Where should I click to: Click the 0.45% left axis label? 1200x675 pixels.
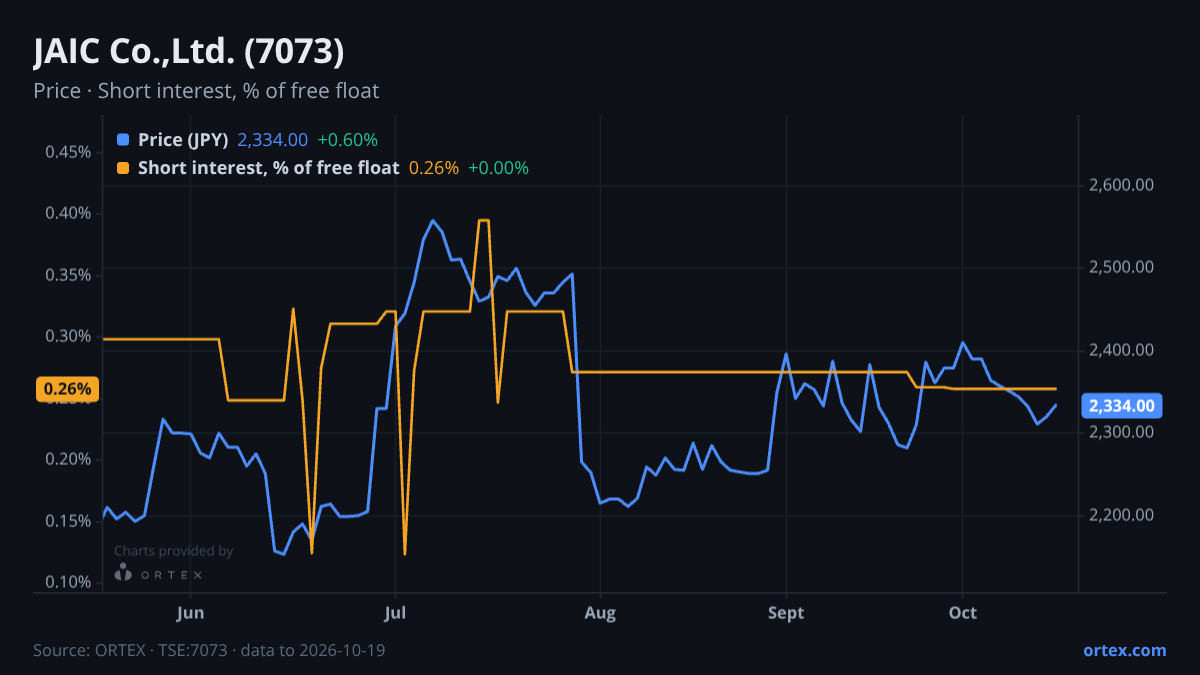pos(68,152)
